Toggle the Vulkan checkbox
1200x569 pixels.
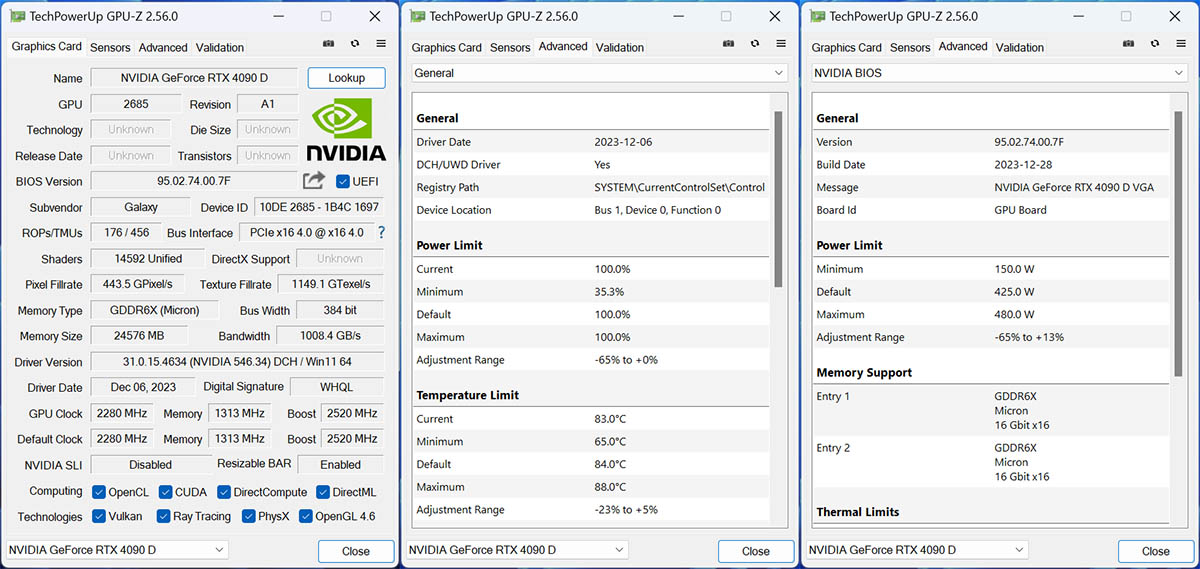pos(99,517)
